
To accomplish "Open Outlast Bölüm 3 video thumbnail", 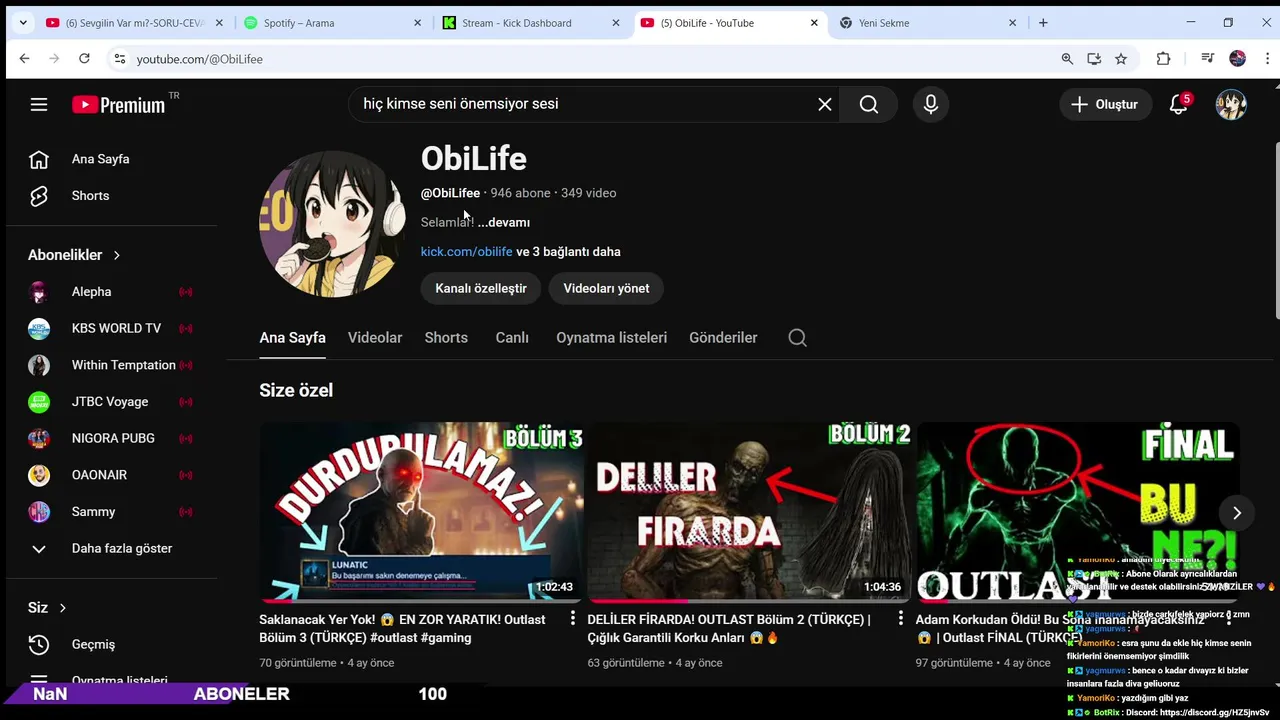I will pos(421,512).
